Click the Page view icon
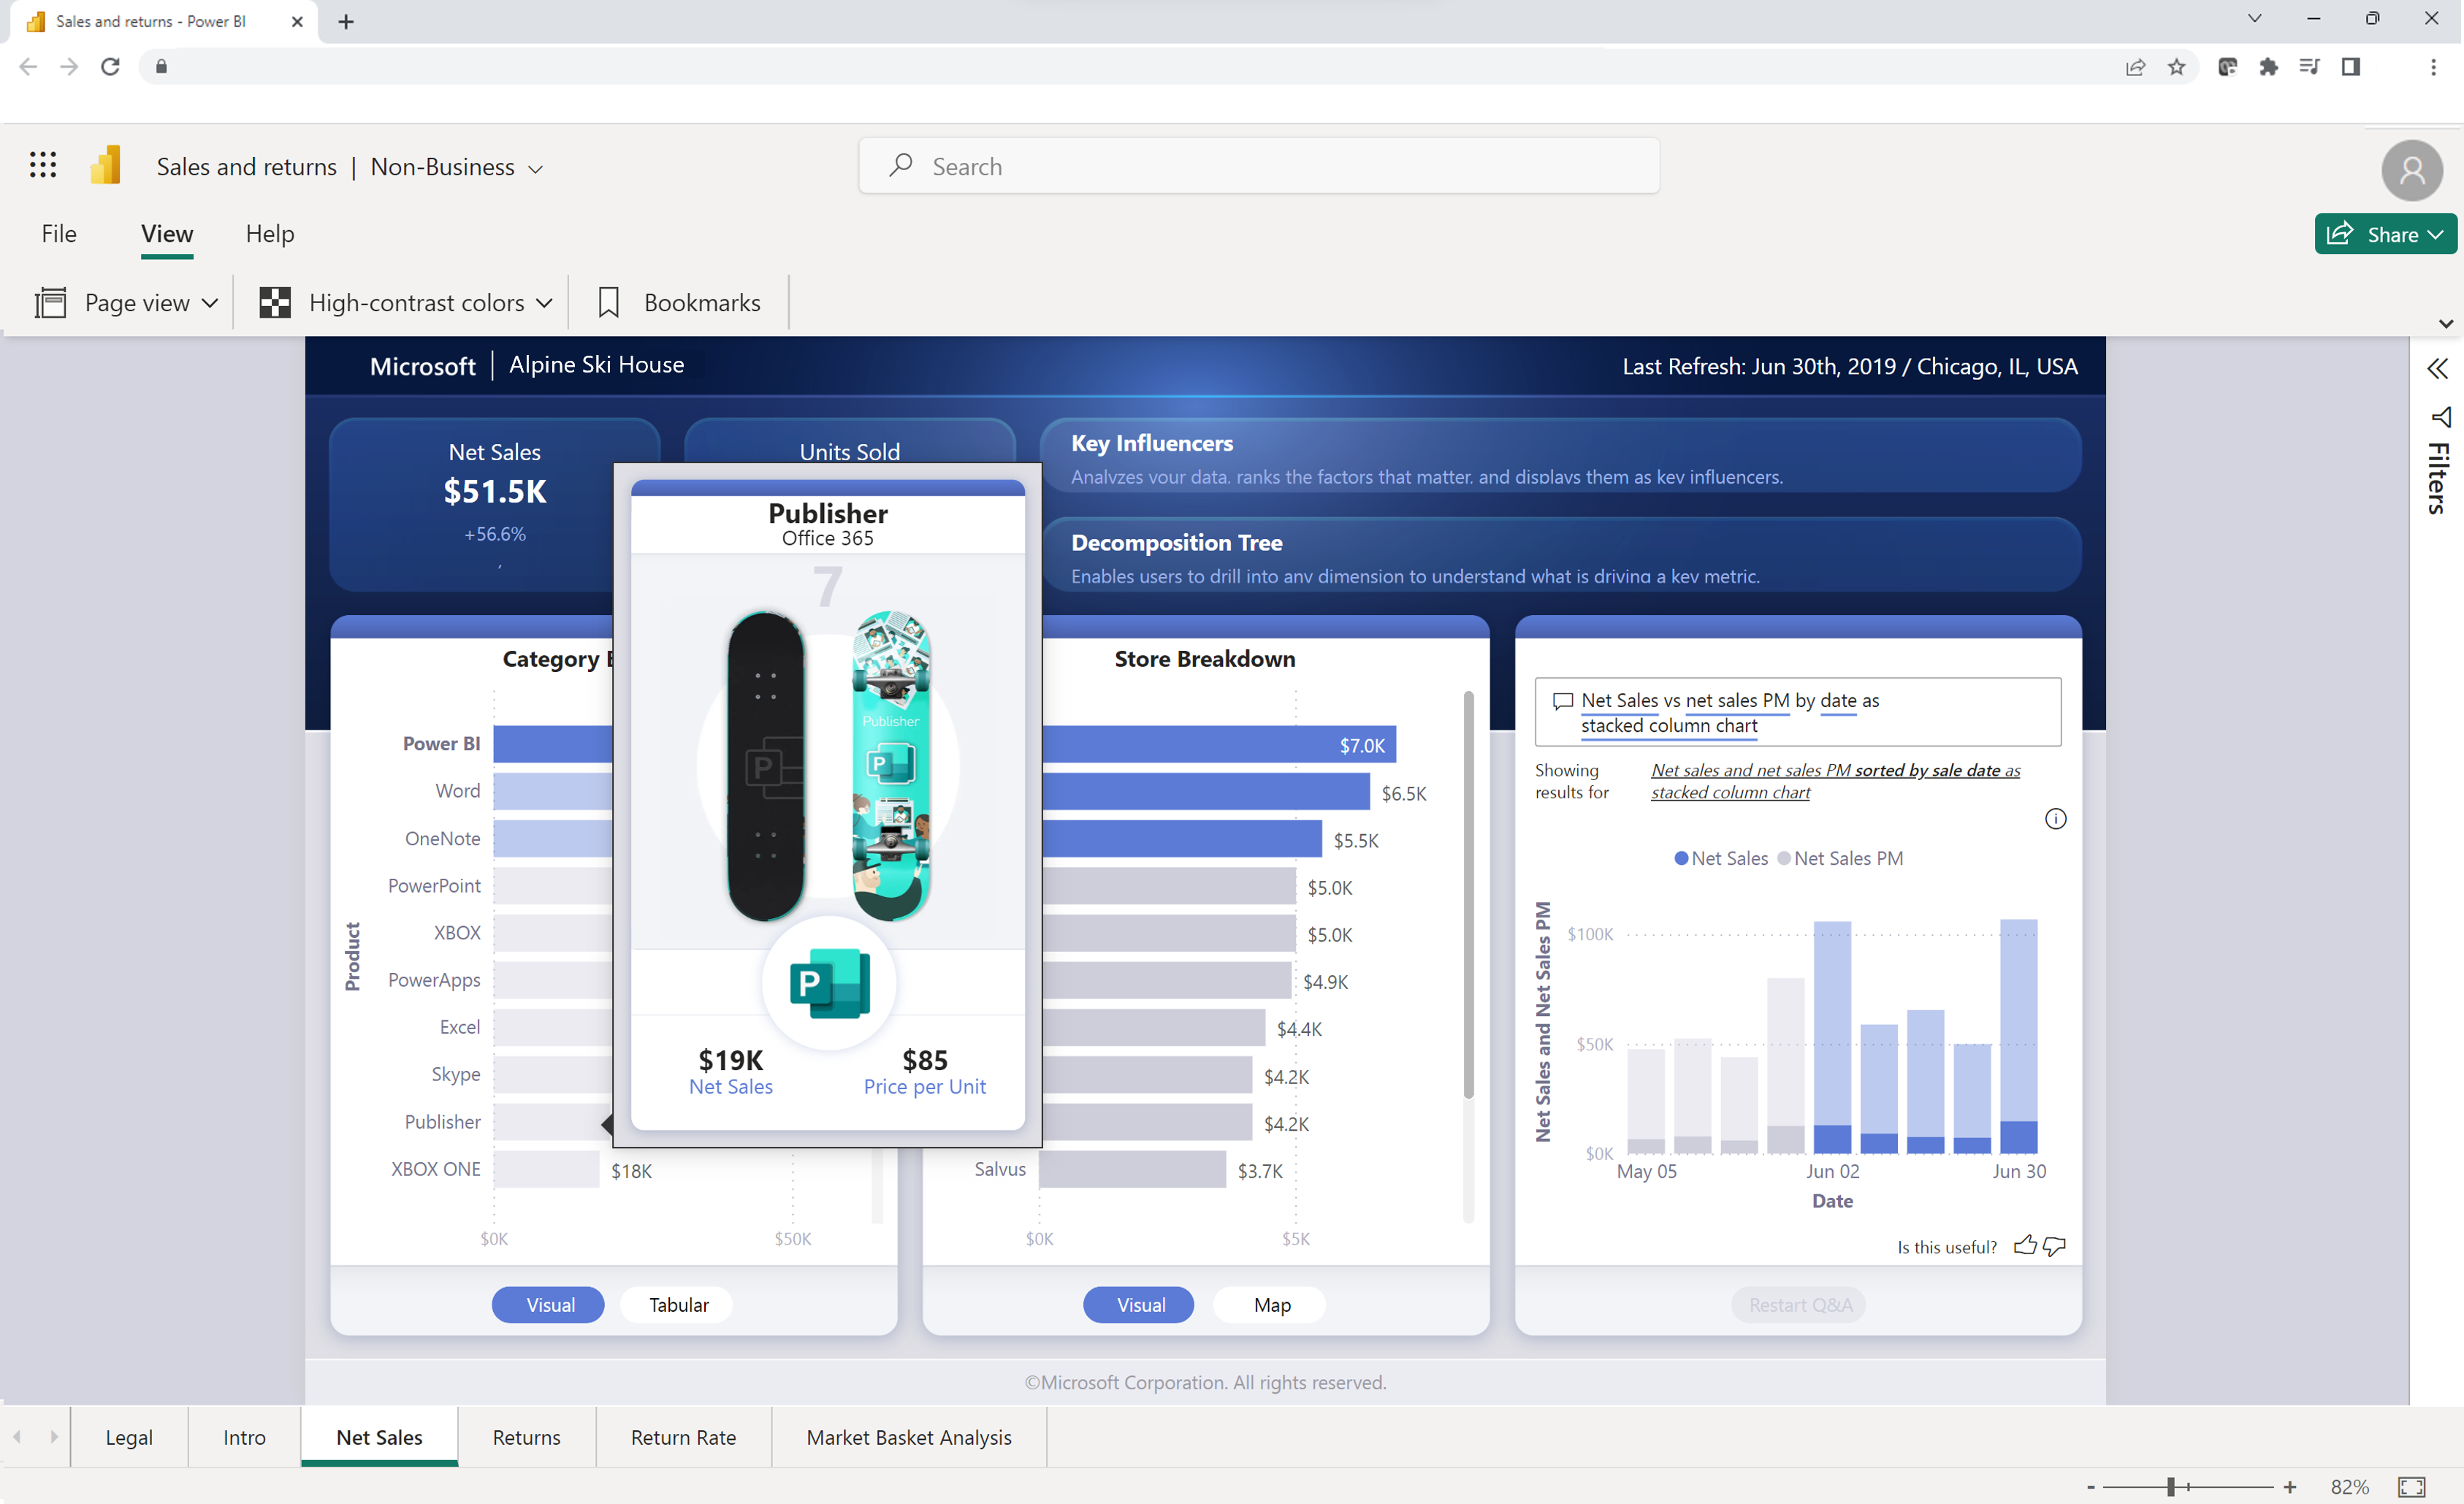2464x1504 pixels. [x=51, y=302]
